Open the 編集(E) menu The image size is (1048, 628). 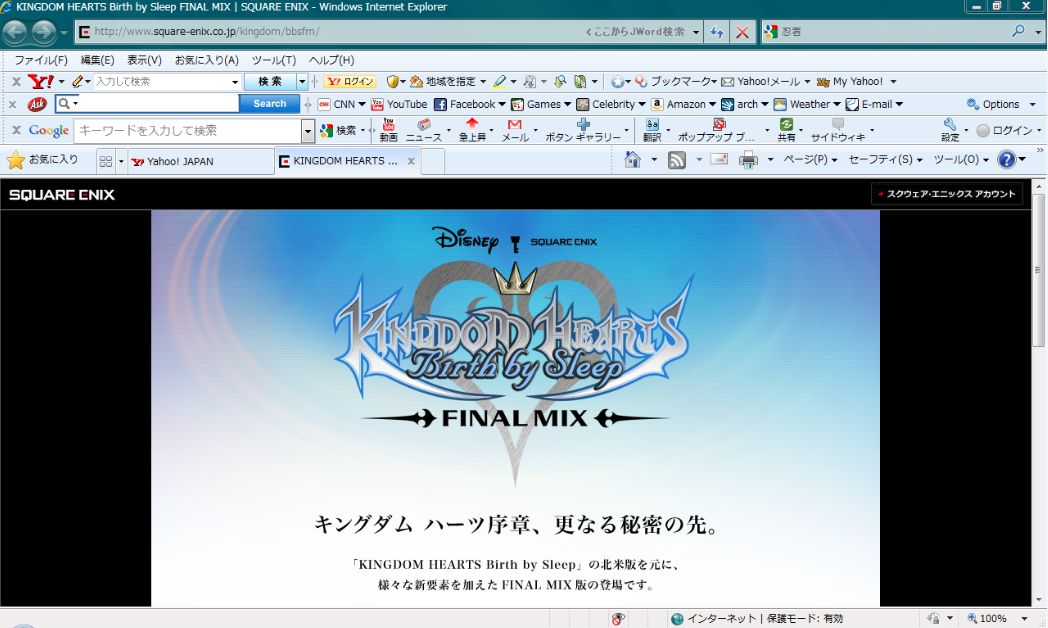point(97,60)
